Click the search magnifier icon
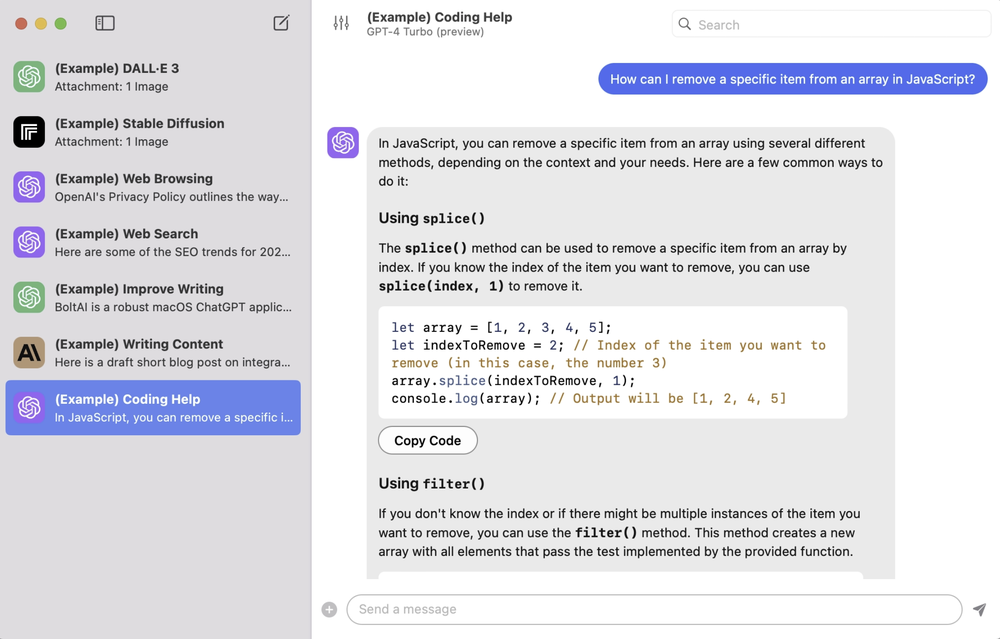1000x639 pixels. coord(684,24)
